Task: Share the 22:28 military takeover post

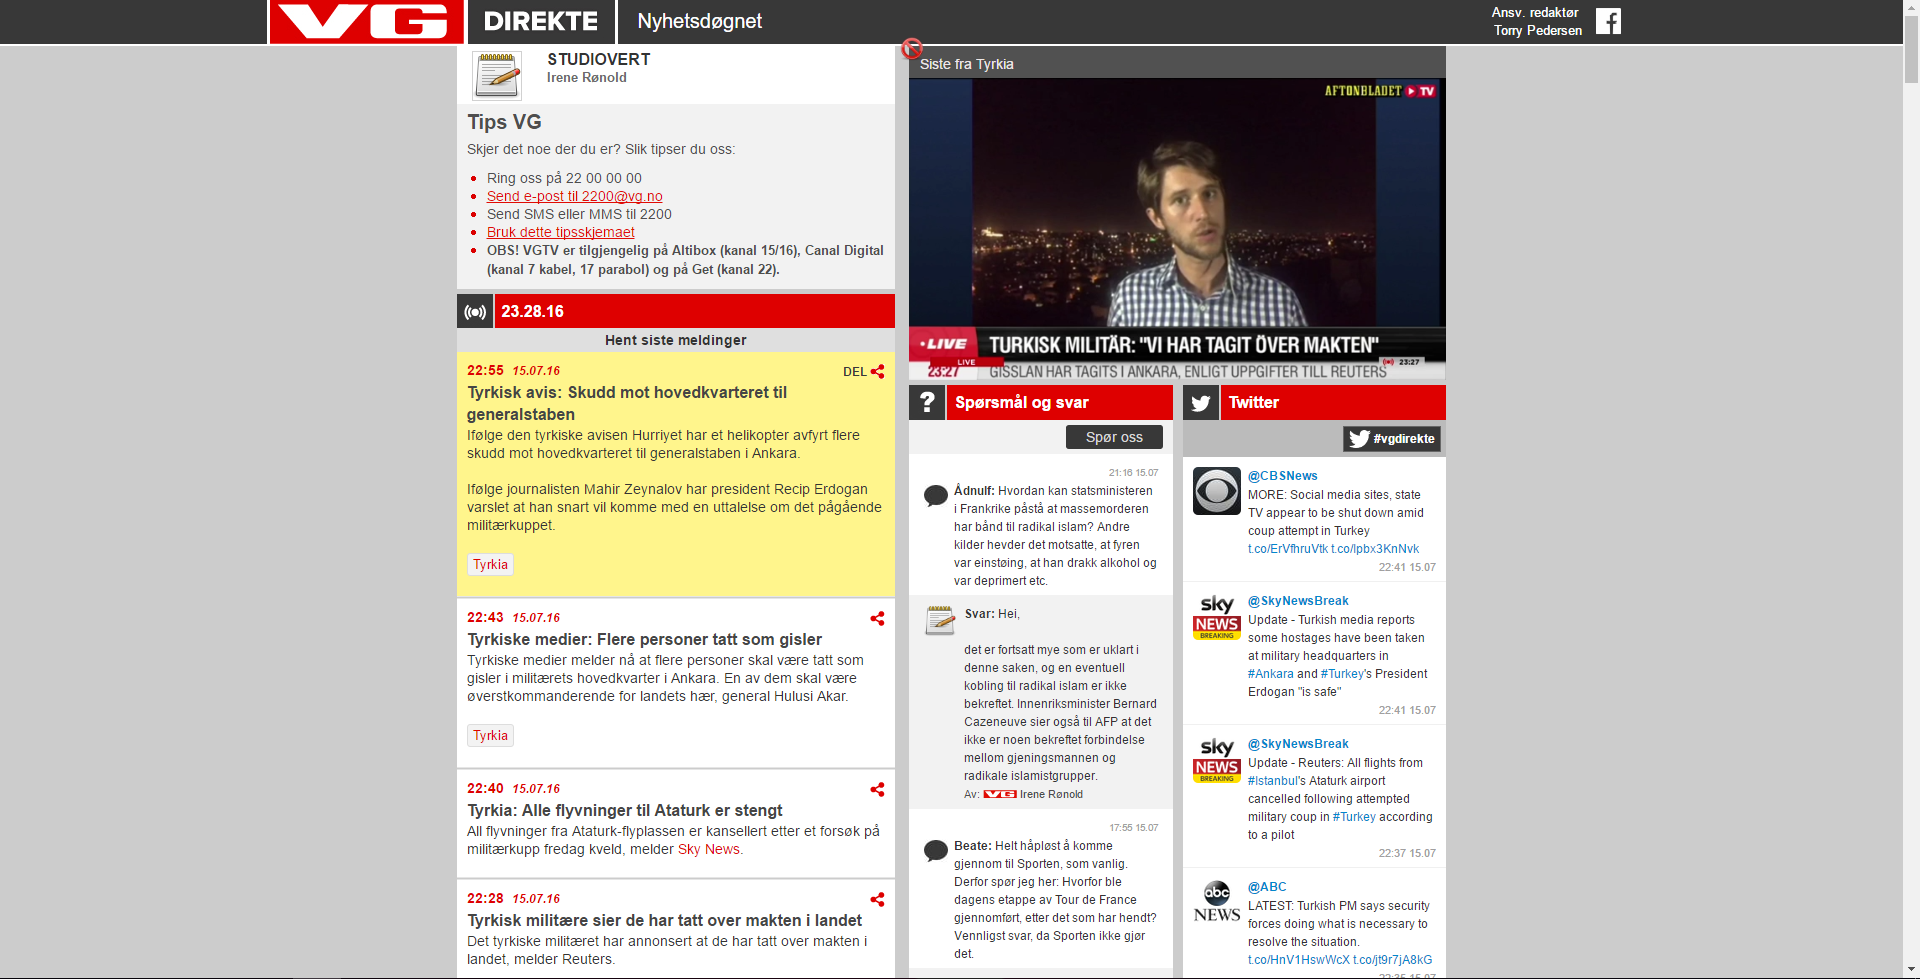Action: 877,899
